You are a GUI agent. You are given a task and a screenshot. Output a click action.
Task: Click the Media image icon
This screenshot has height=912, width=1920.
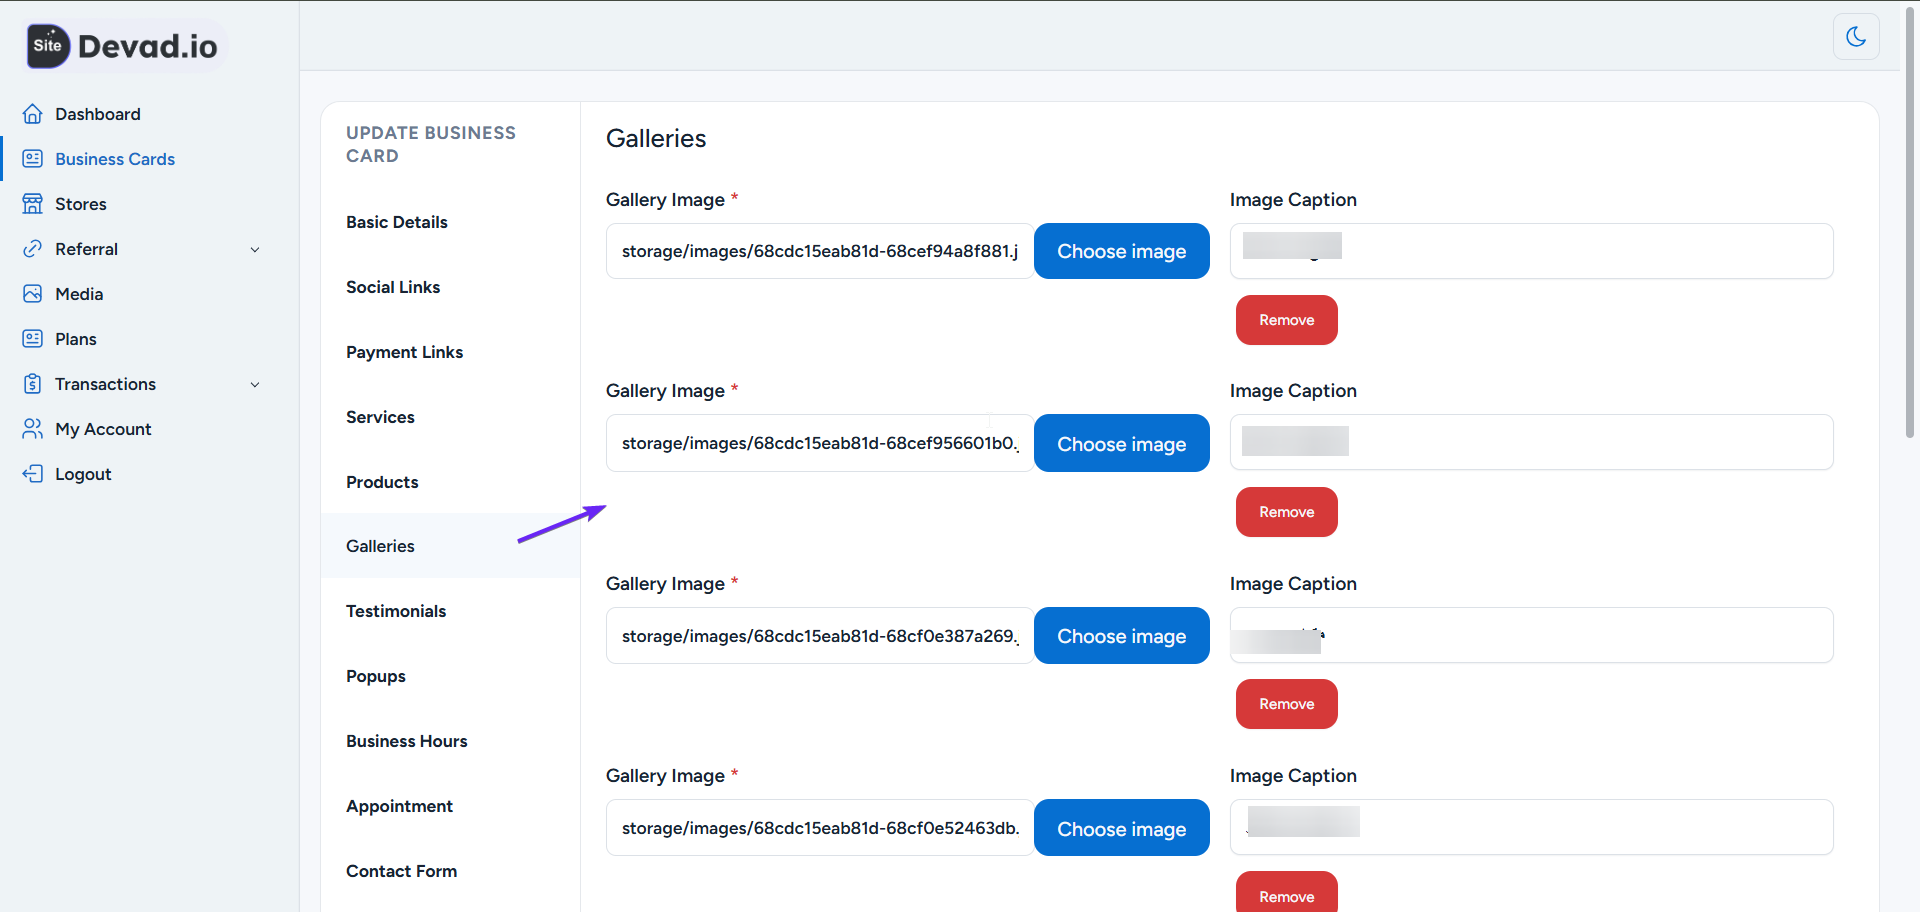point(33,294)
